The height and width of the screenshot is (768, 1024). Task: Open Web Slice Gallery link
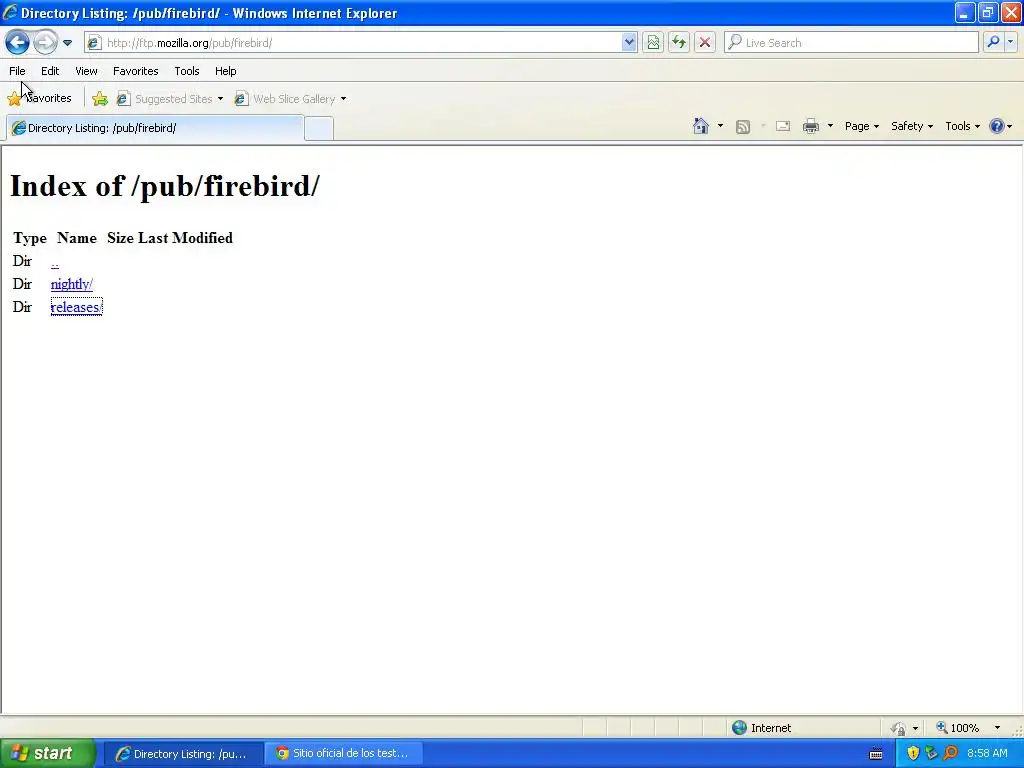tap(291, 99)
